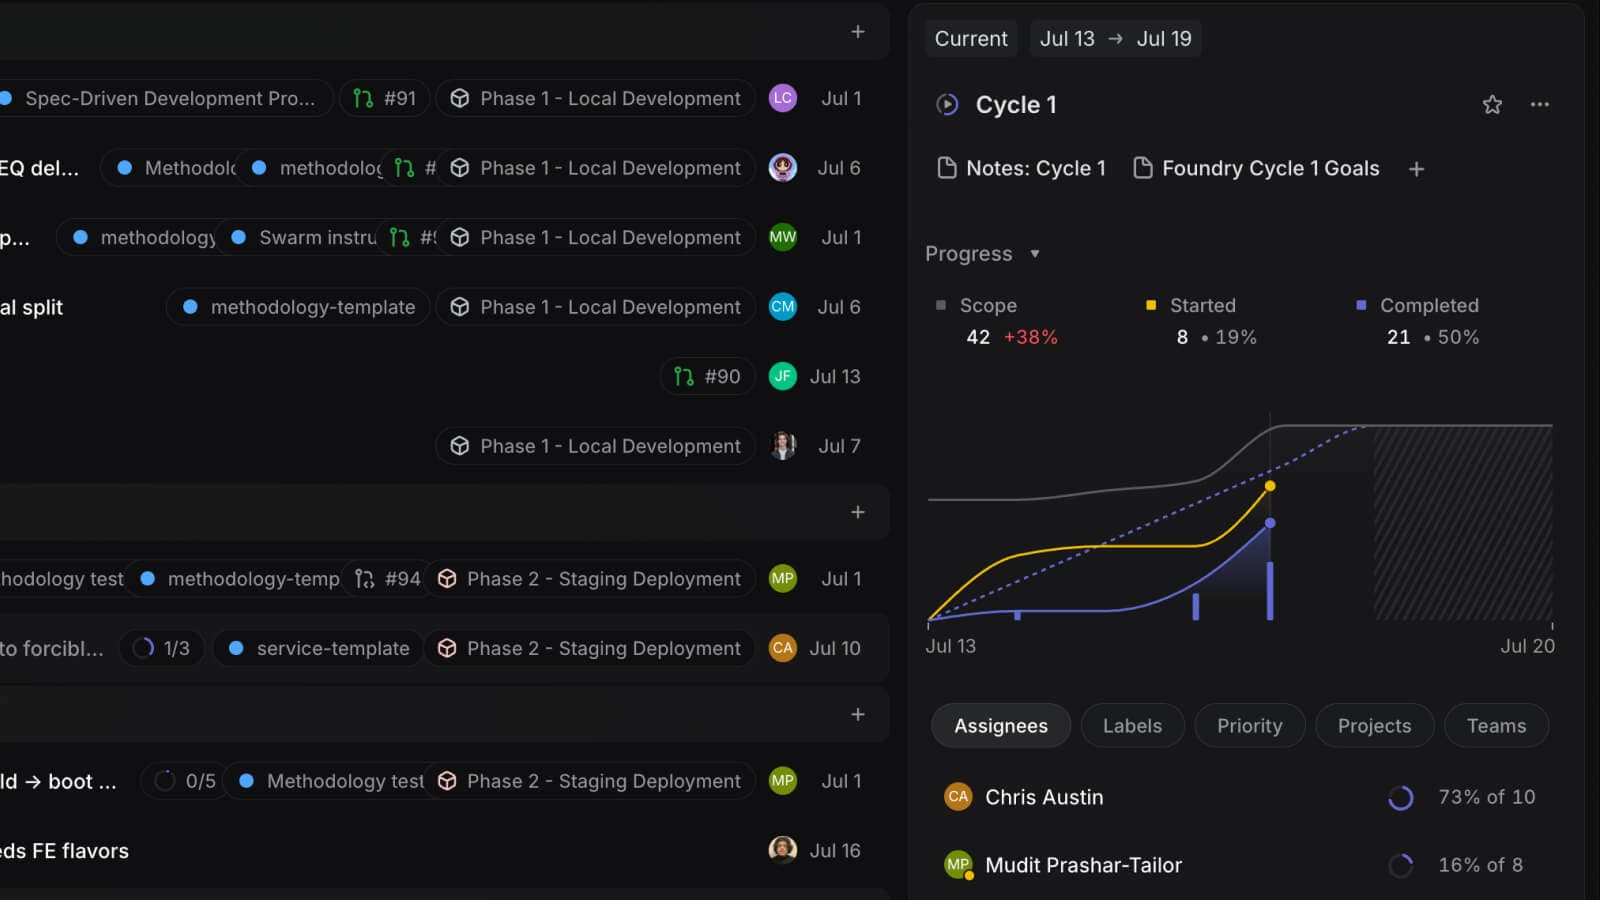Click the CM assignee avatar
This screenshot has width=1600, height=900.
783,307
